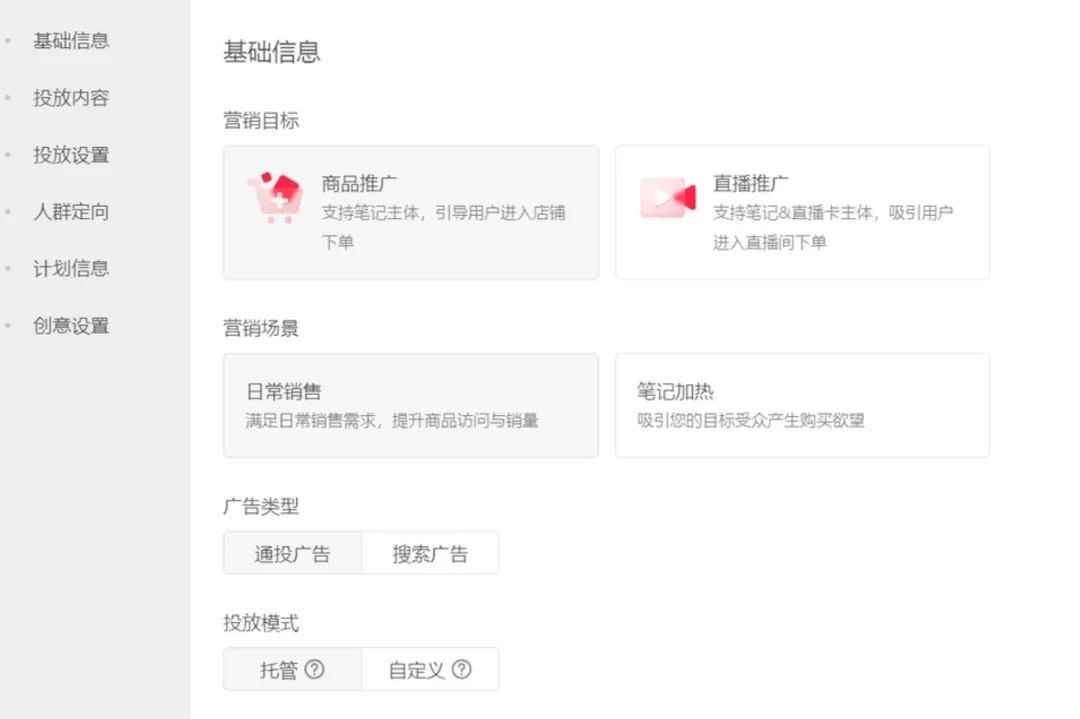
Task: Click the help icon next to 自定义
Action: [x=461, y=669]
